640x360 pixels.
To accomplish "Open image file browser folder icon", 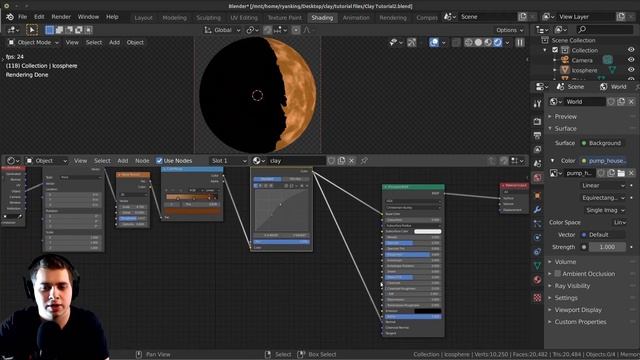I will coord(621,173).
